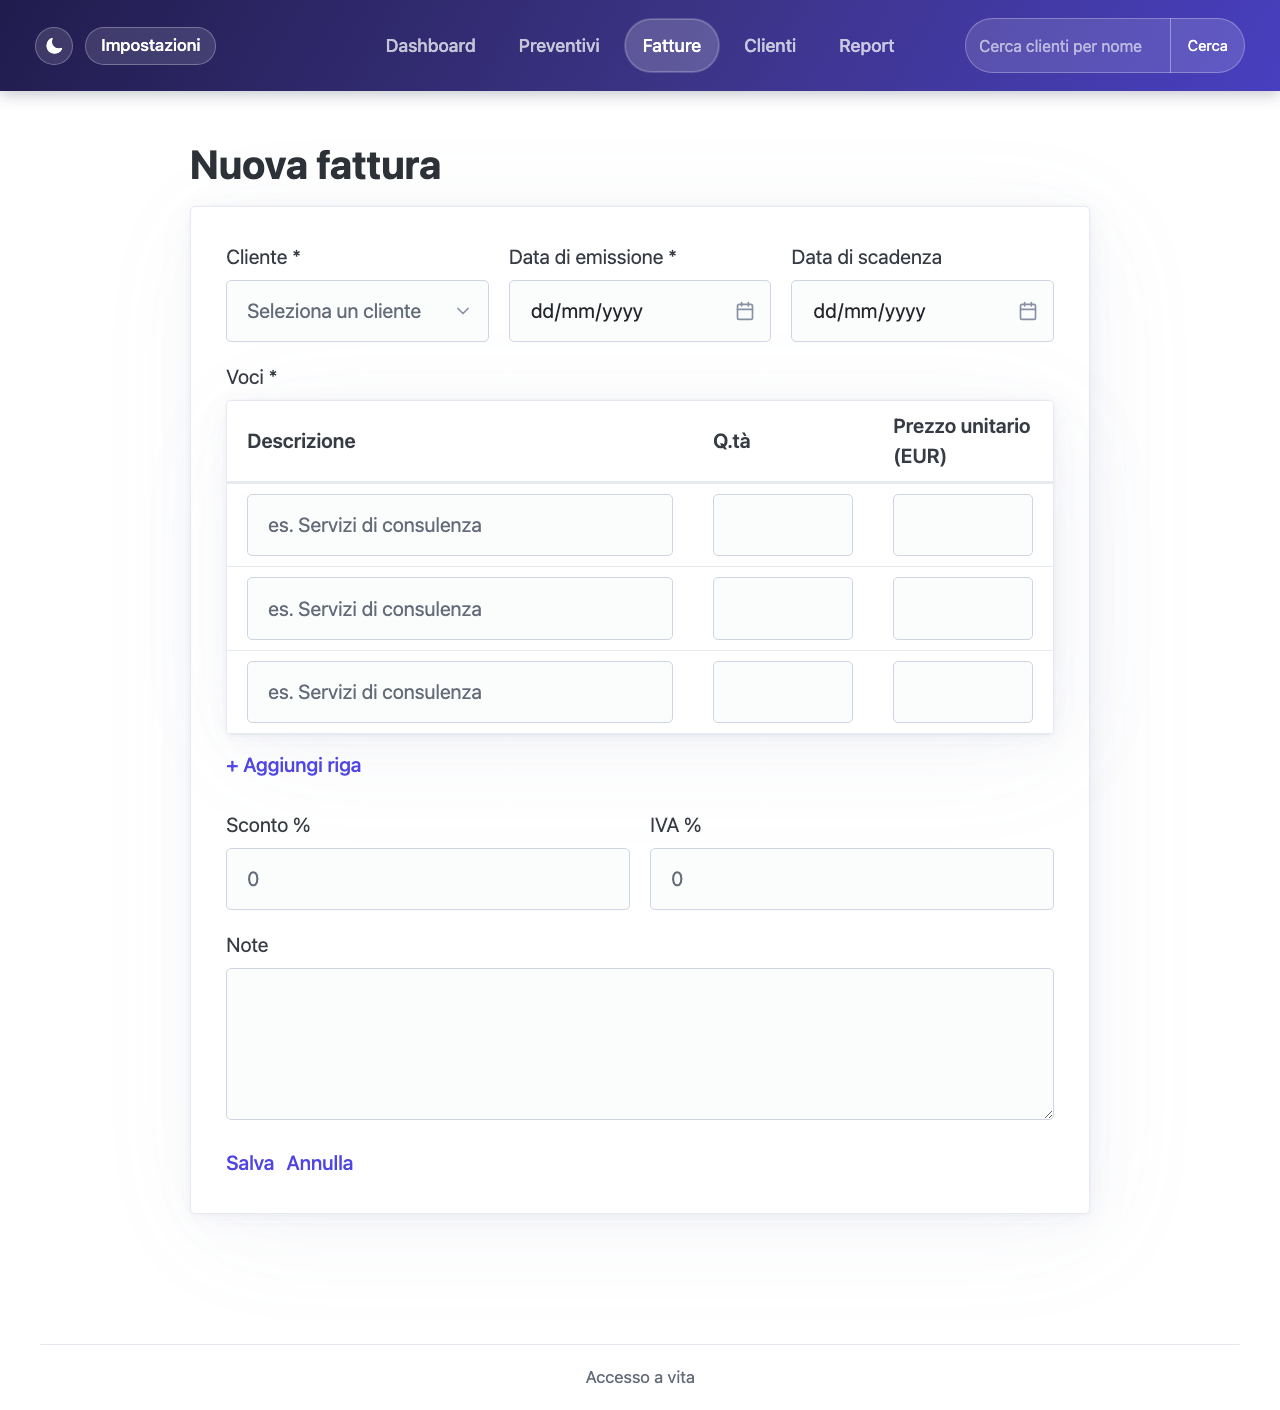Focus the Cerca clienti per nome search field
Viewport: 1280px width, 1410px height.
(x=1067, y=46)
